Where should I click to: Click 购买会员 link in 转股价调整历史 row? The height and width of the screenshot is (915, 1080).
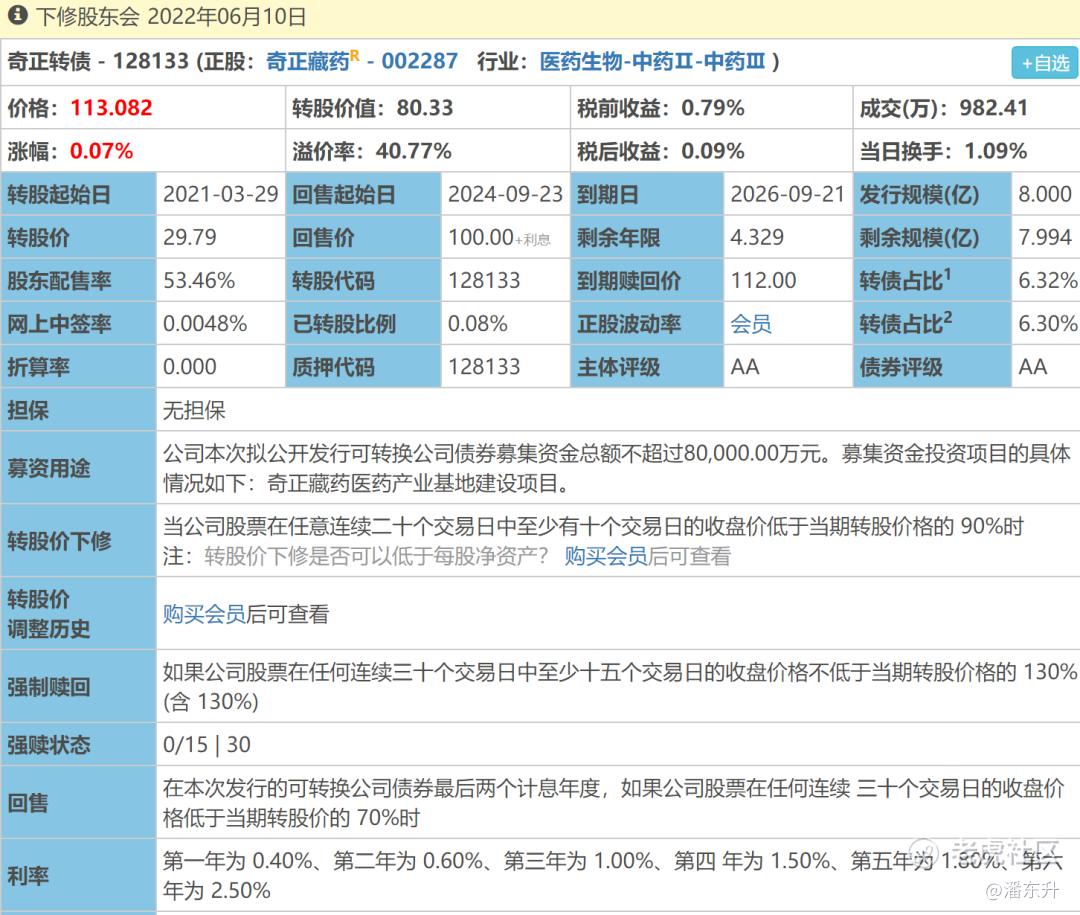tap(204, 614)
